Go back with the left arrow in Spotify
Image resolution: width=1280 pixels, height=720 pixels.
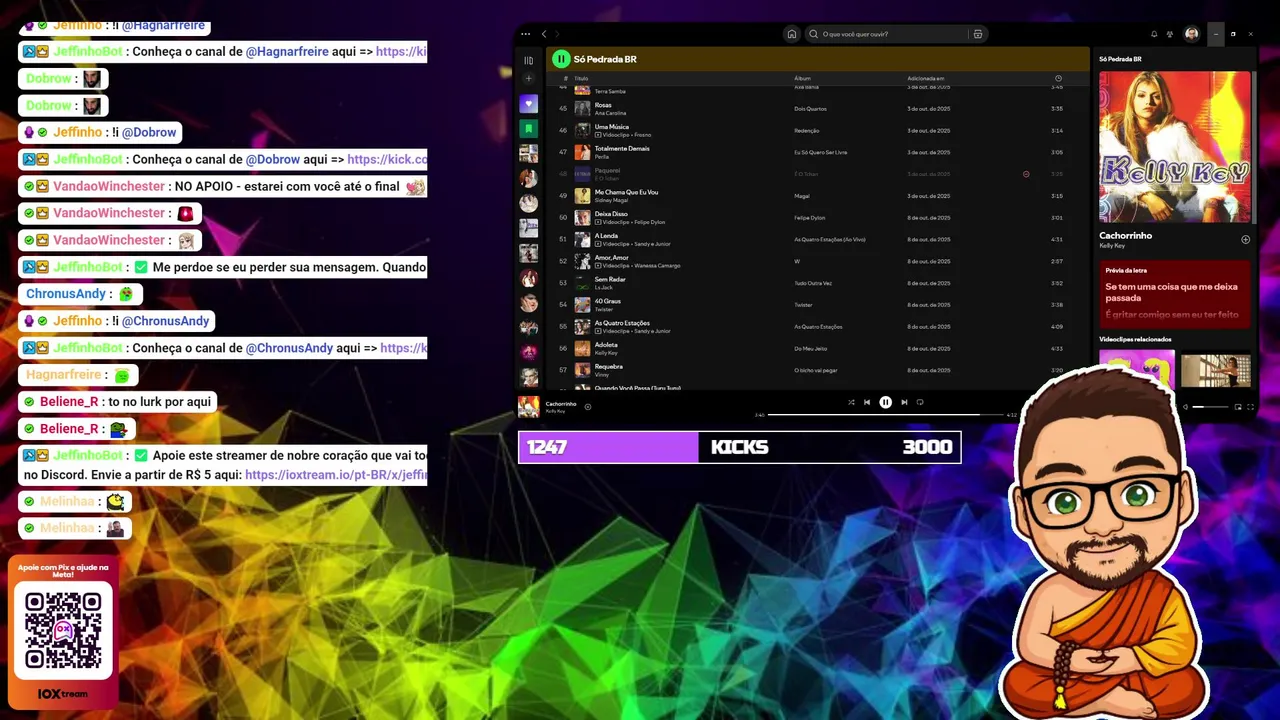point(544,34)
